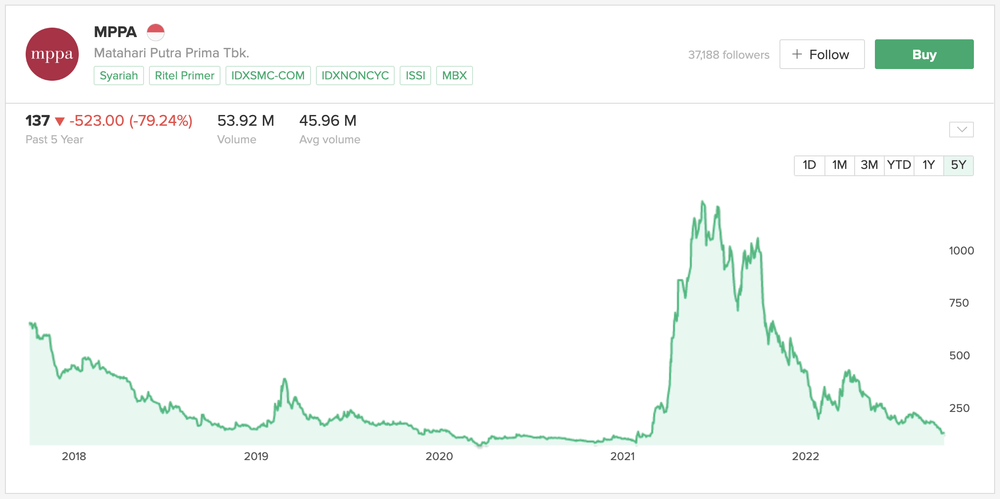
Task: Click the Indonesia flag icon beside MPPA
Action: [156, 32]
